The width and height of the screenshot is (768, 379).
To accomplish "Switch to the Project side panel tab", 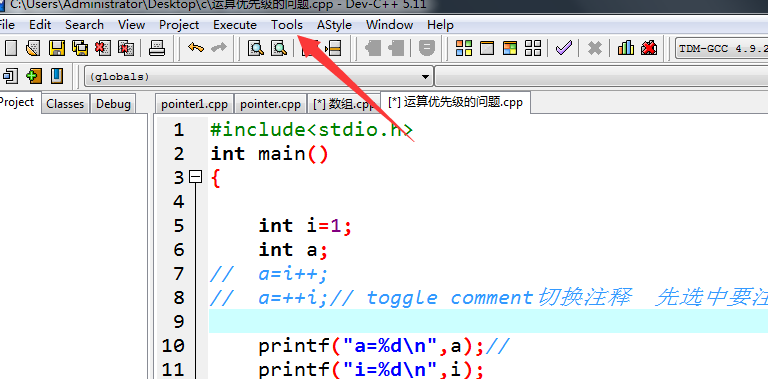I will click(x=19, y=102).
